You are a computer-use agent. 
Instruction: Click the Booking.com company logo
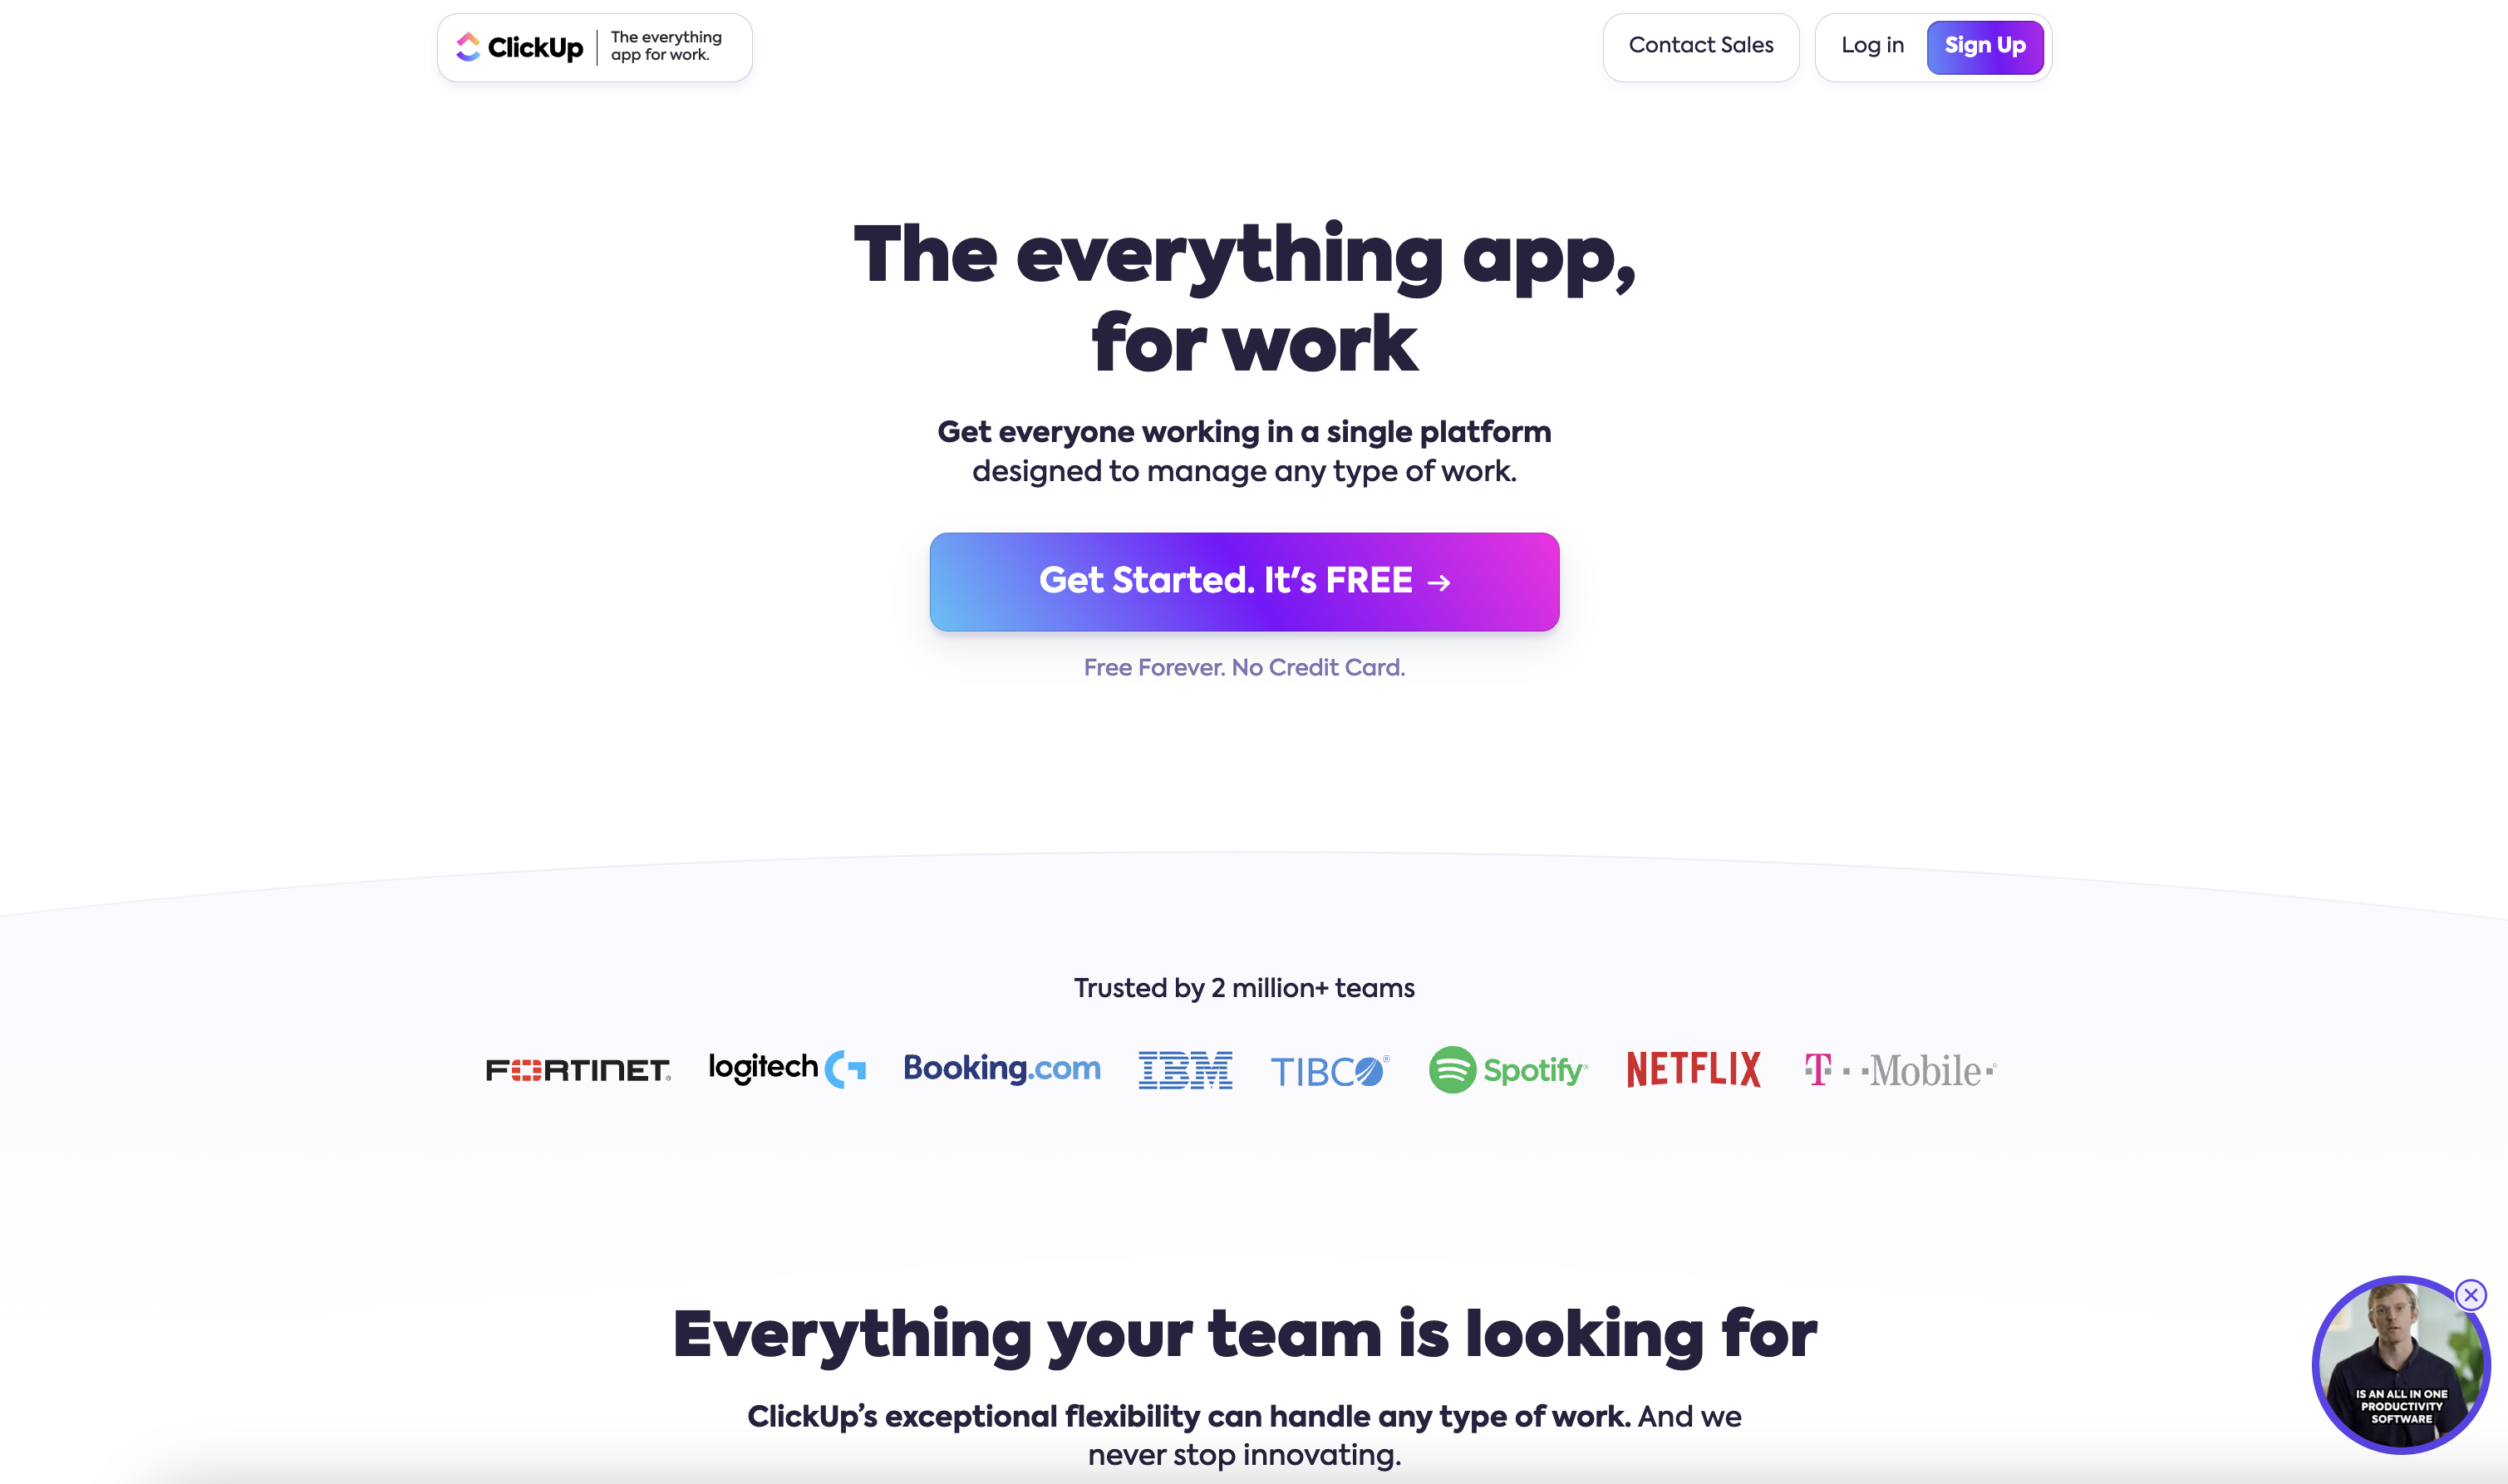(x=1001, y=1067)
